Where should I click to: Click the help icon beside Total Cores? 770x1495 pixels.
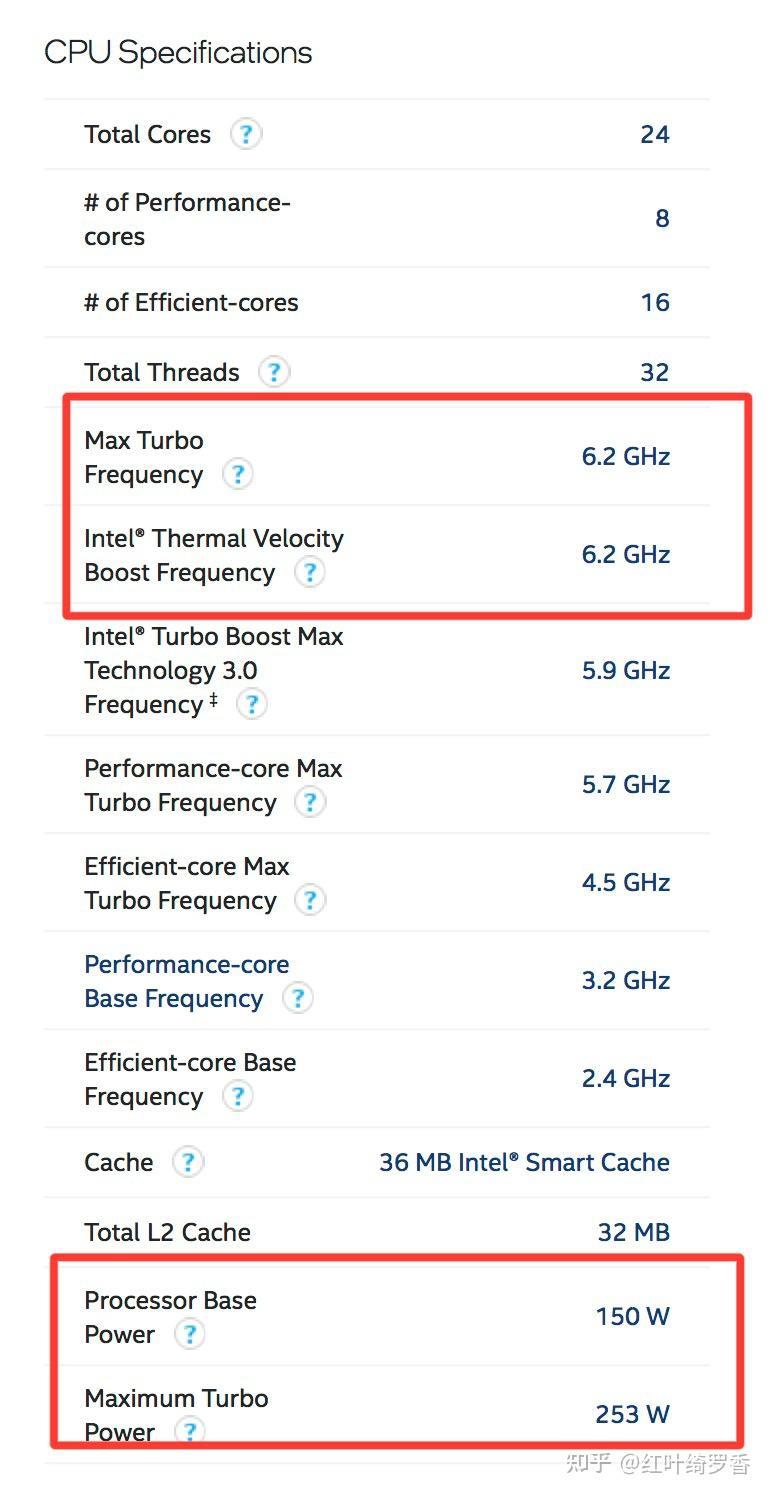click(246, 134)
